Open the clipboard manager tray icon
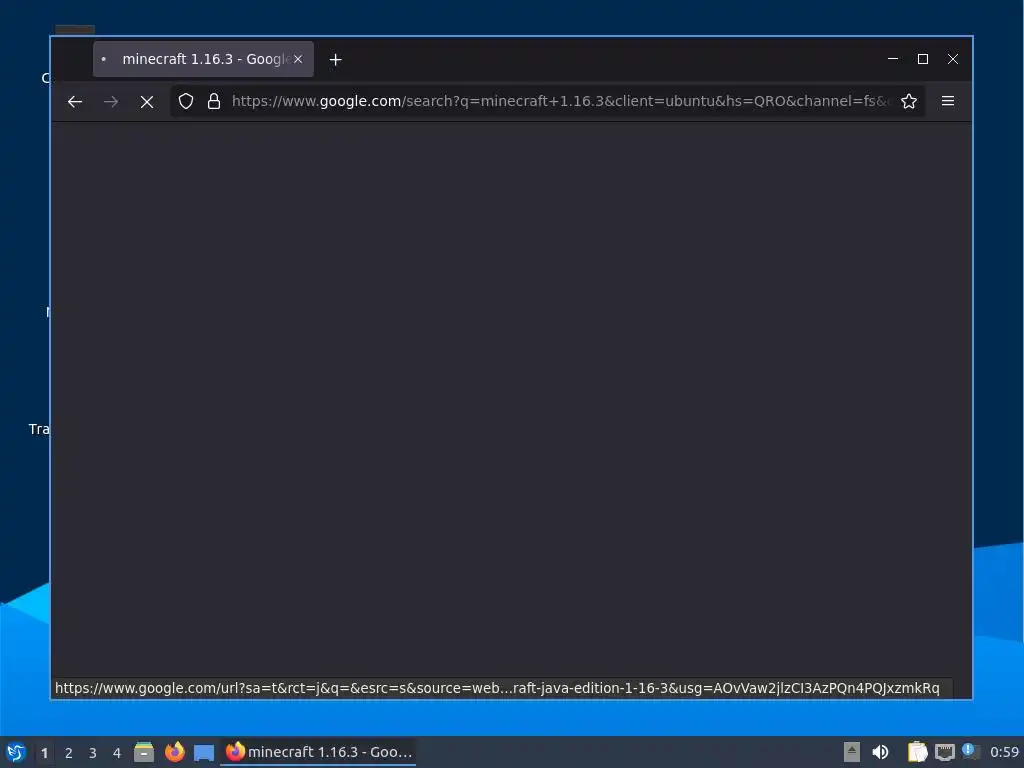1024x768 pixels. pos(918,752)
